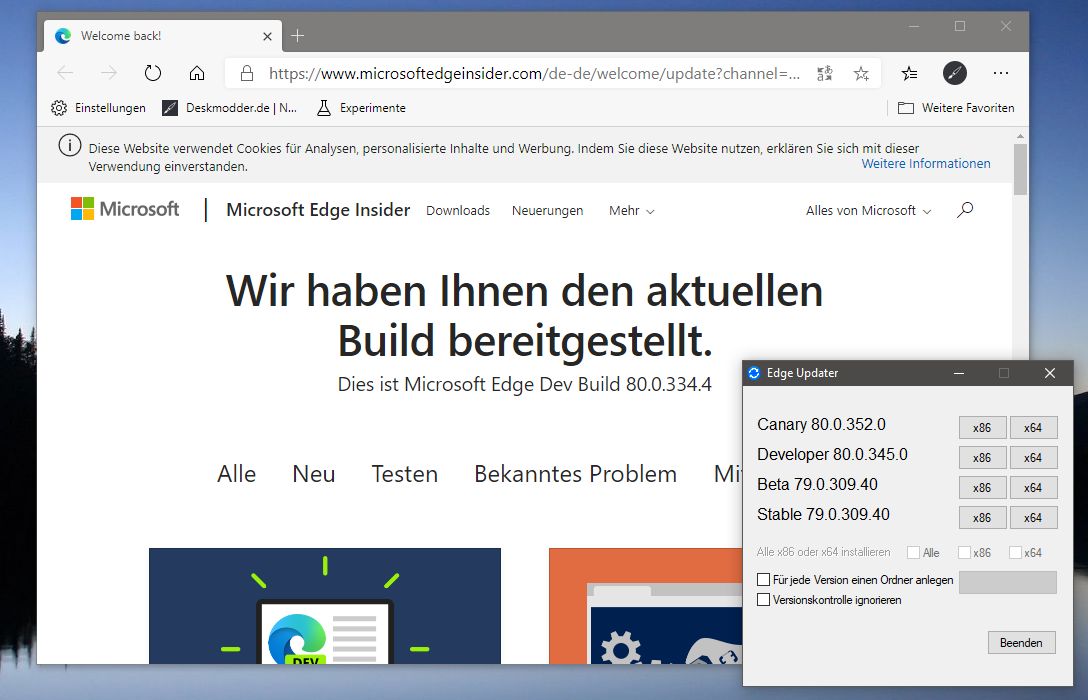
Task: Click the cookie notice info icon
Action: coord(69,146)
